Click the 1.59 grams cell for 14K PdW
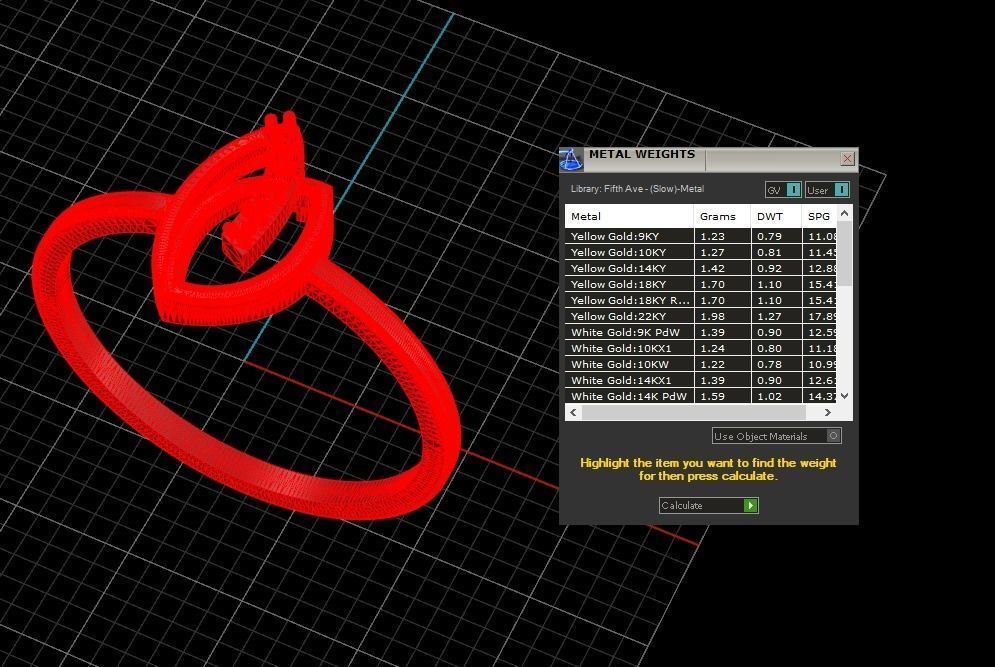This screenshot has height=667, width=995. point(722,396)
